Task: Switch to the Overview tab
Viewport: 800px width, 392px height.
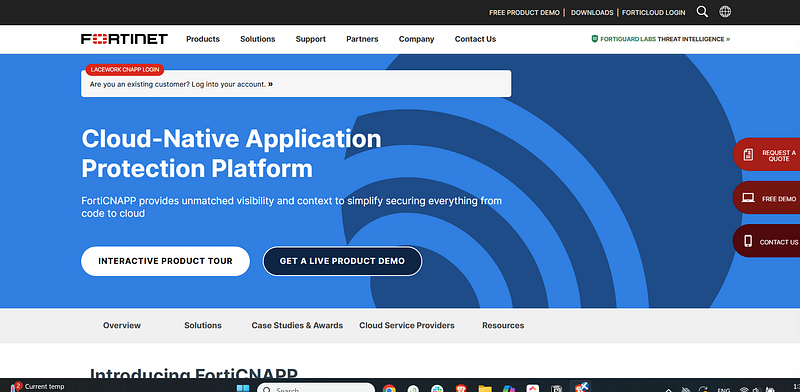Action: (122, 325)
